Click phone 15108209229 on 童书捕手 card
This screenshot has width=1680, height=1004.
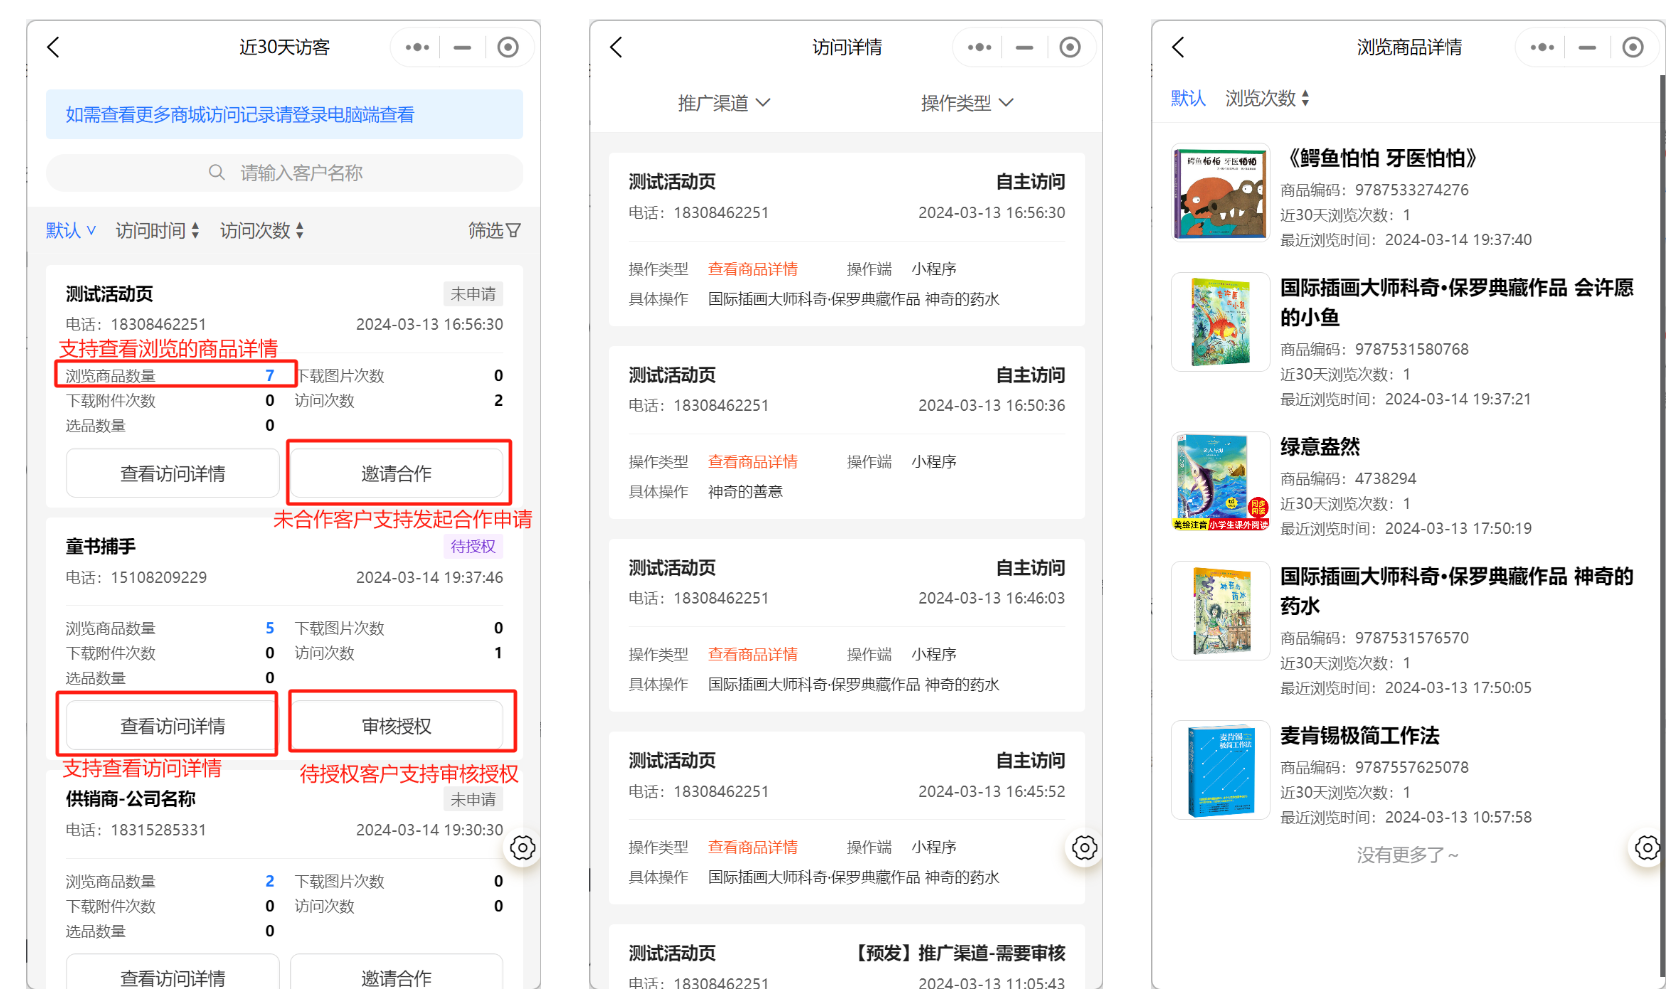[159, 577]
